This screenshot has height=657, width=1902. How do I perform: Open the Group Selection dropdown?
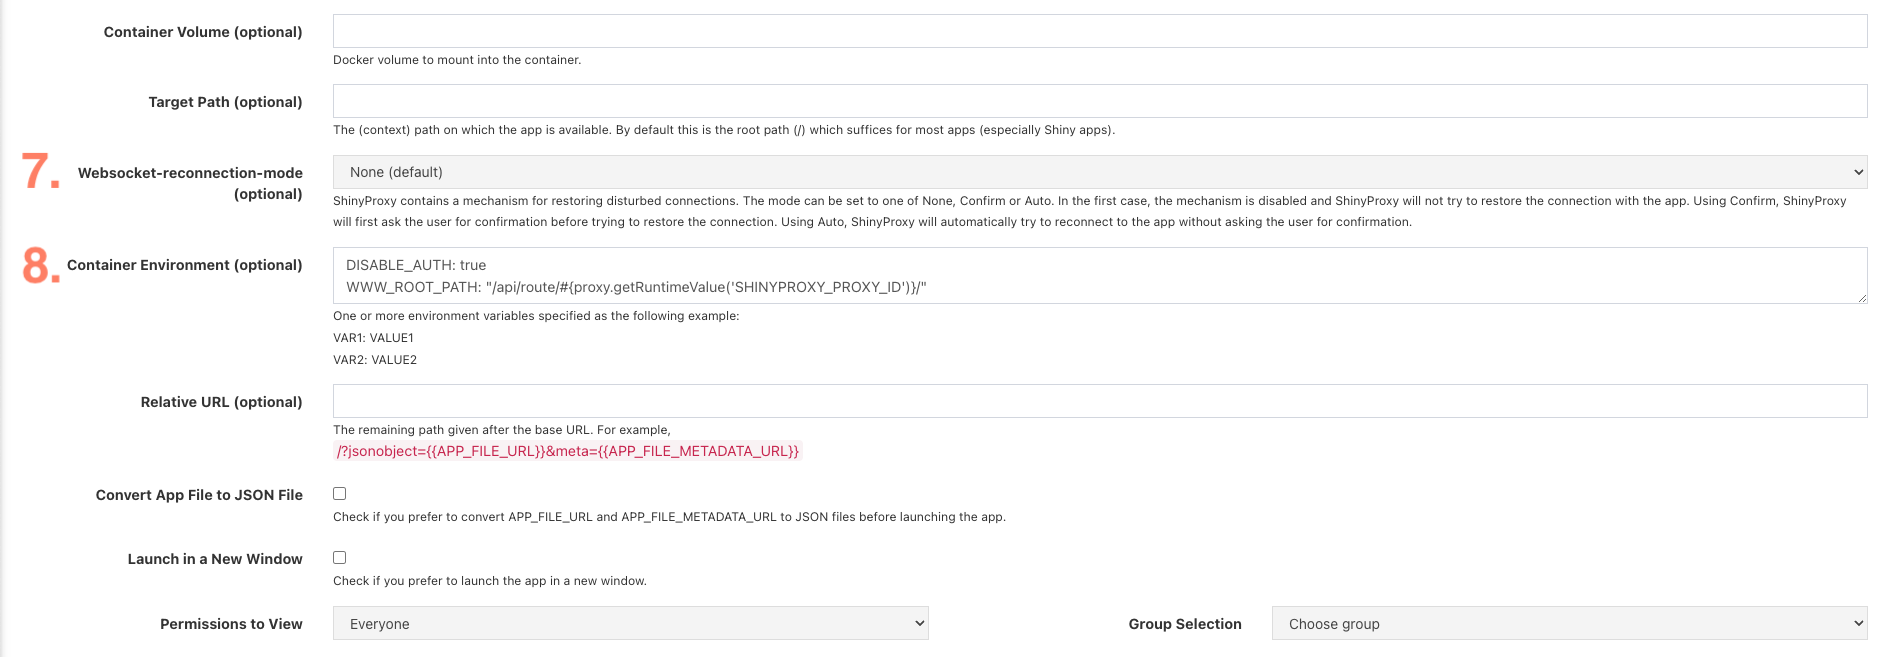[x=1570, y=623]
